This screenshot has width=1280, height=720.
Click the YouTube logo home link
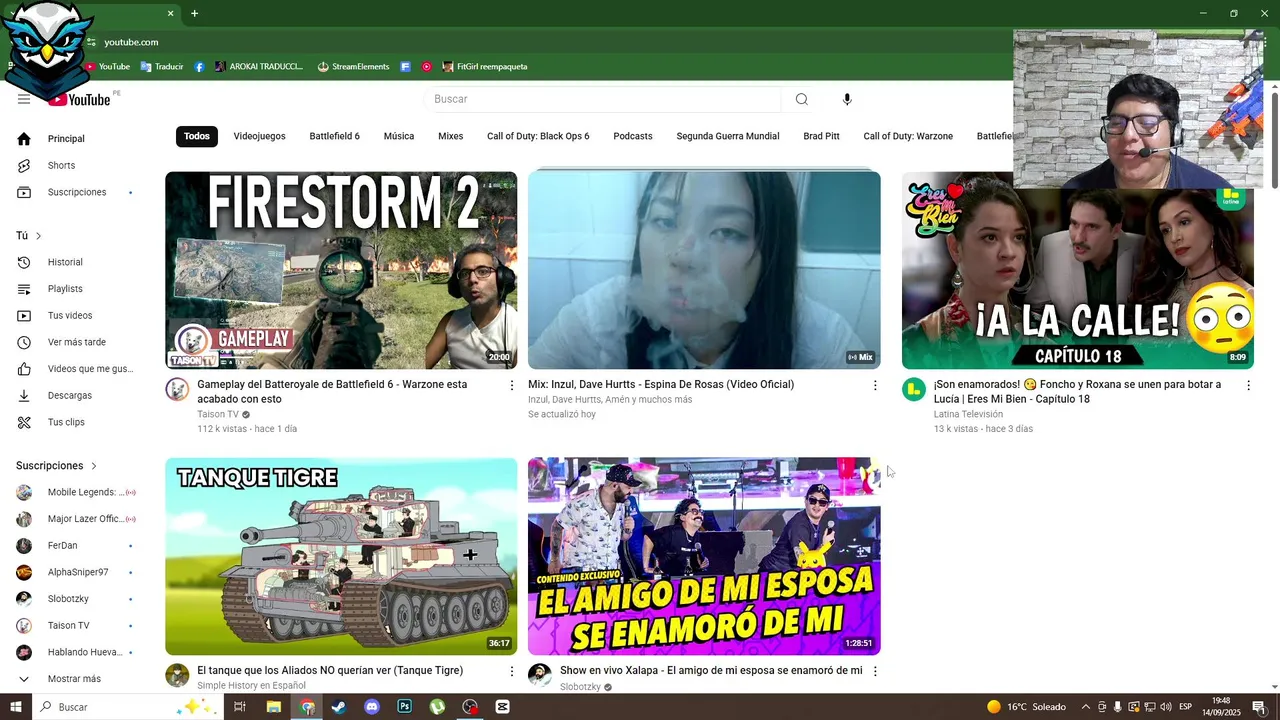[x=79, y=99]
